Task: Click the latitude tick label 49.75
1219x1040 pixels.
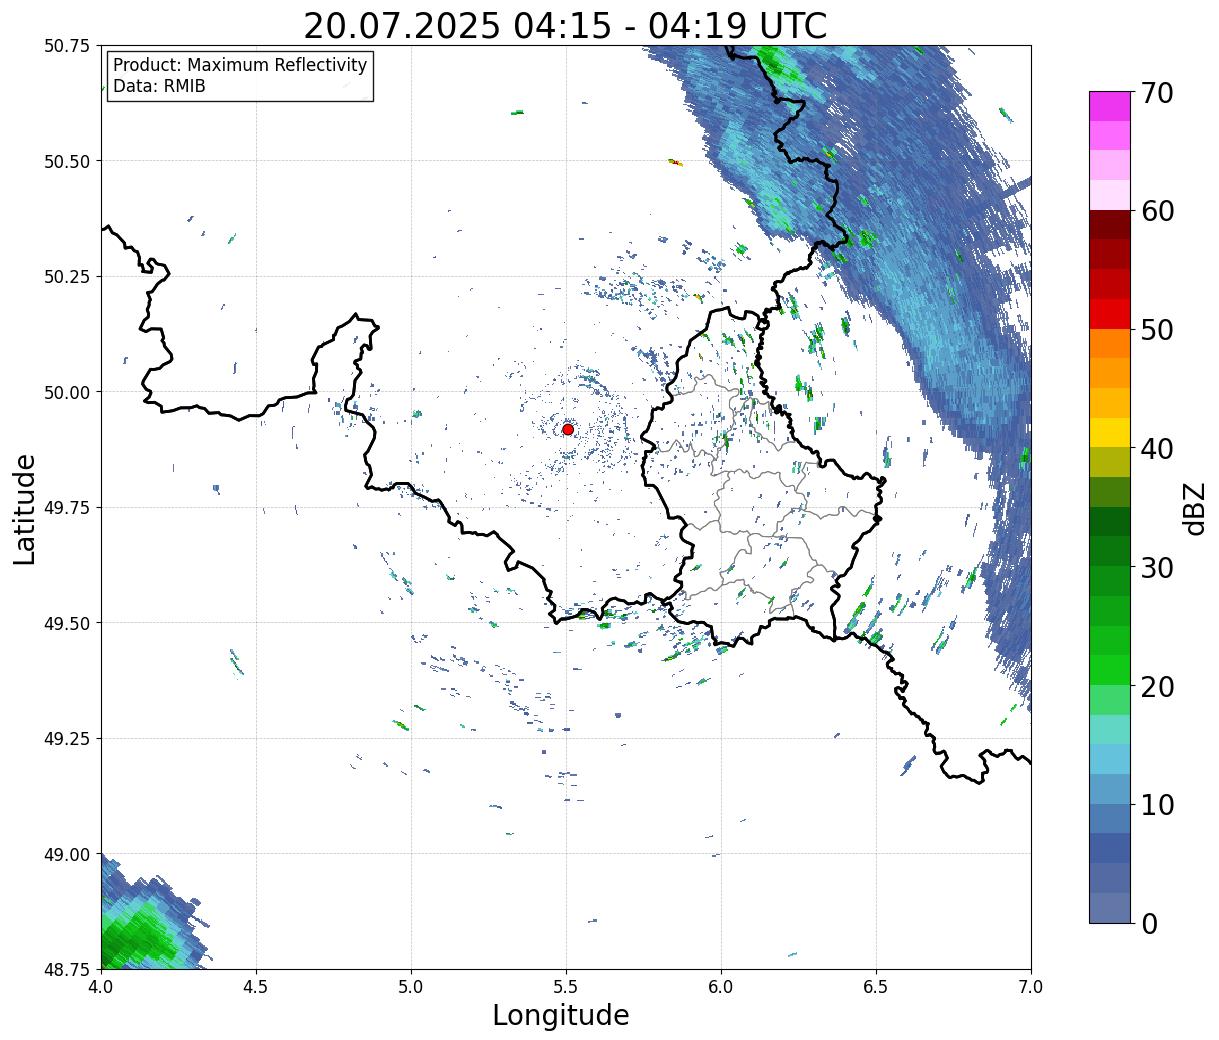Action: pyautogui.click(x=67, y=508)
